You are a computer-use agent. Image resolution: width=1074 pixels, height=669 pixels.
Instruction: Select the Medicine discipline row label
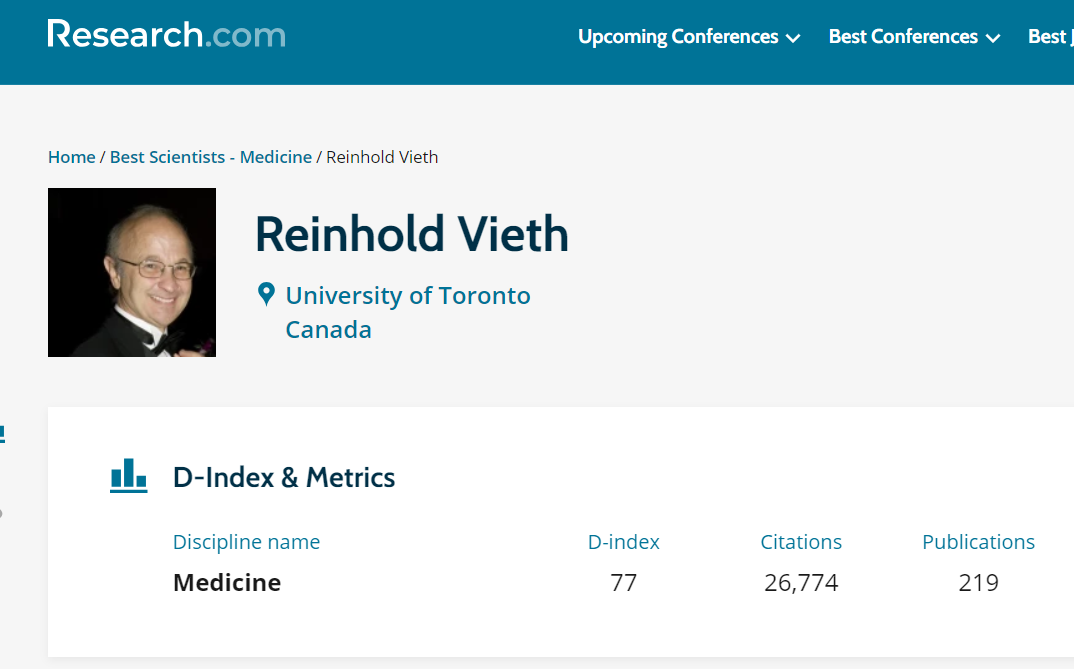[227, 583]
